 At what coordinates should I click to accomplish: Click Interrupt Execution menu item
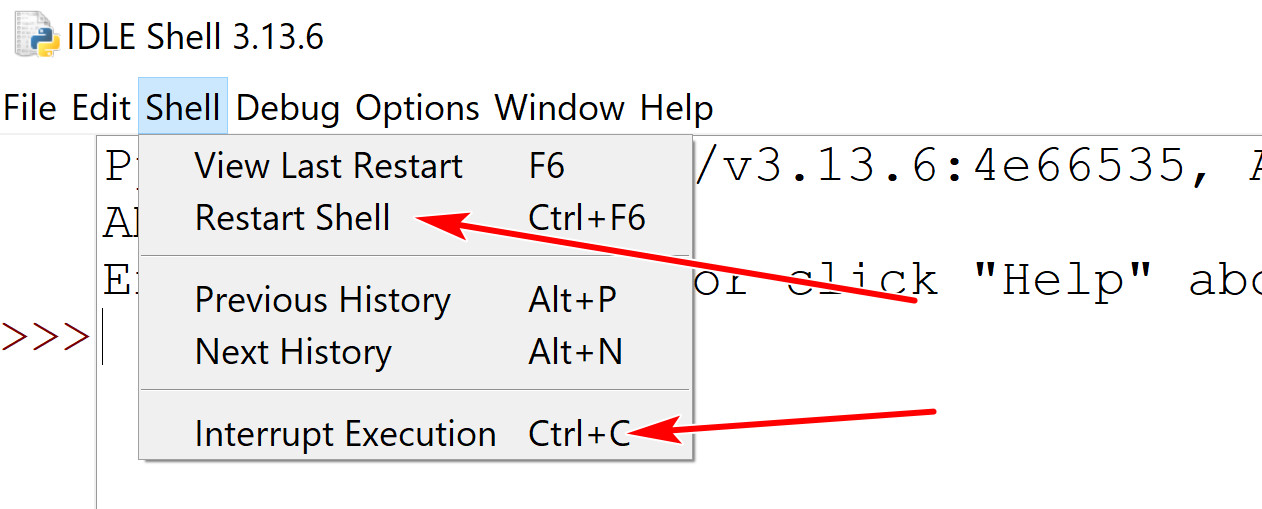tap(345, 434)
